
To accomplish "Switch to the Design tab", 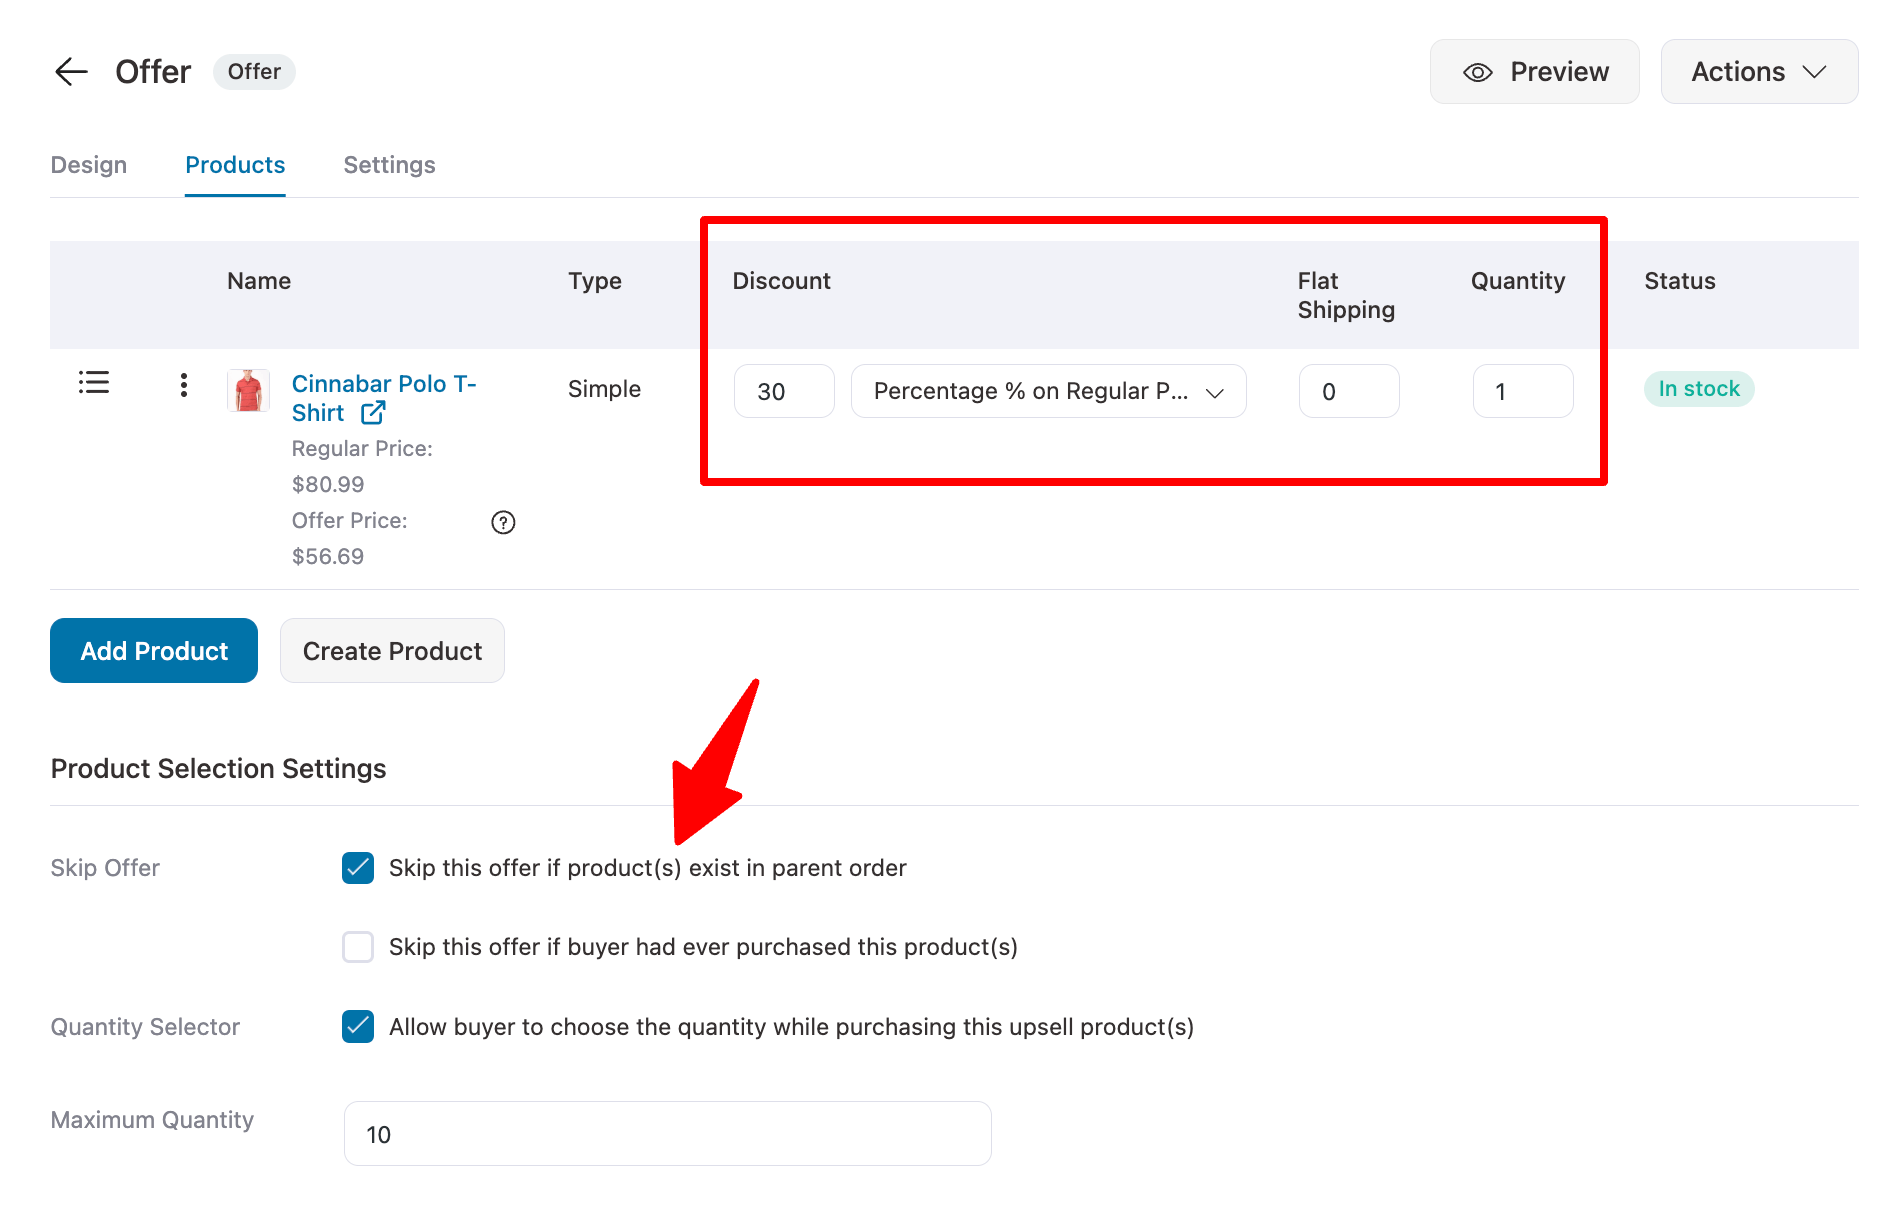I will pos(89,165).
